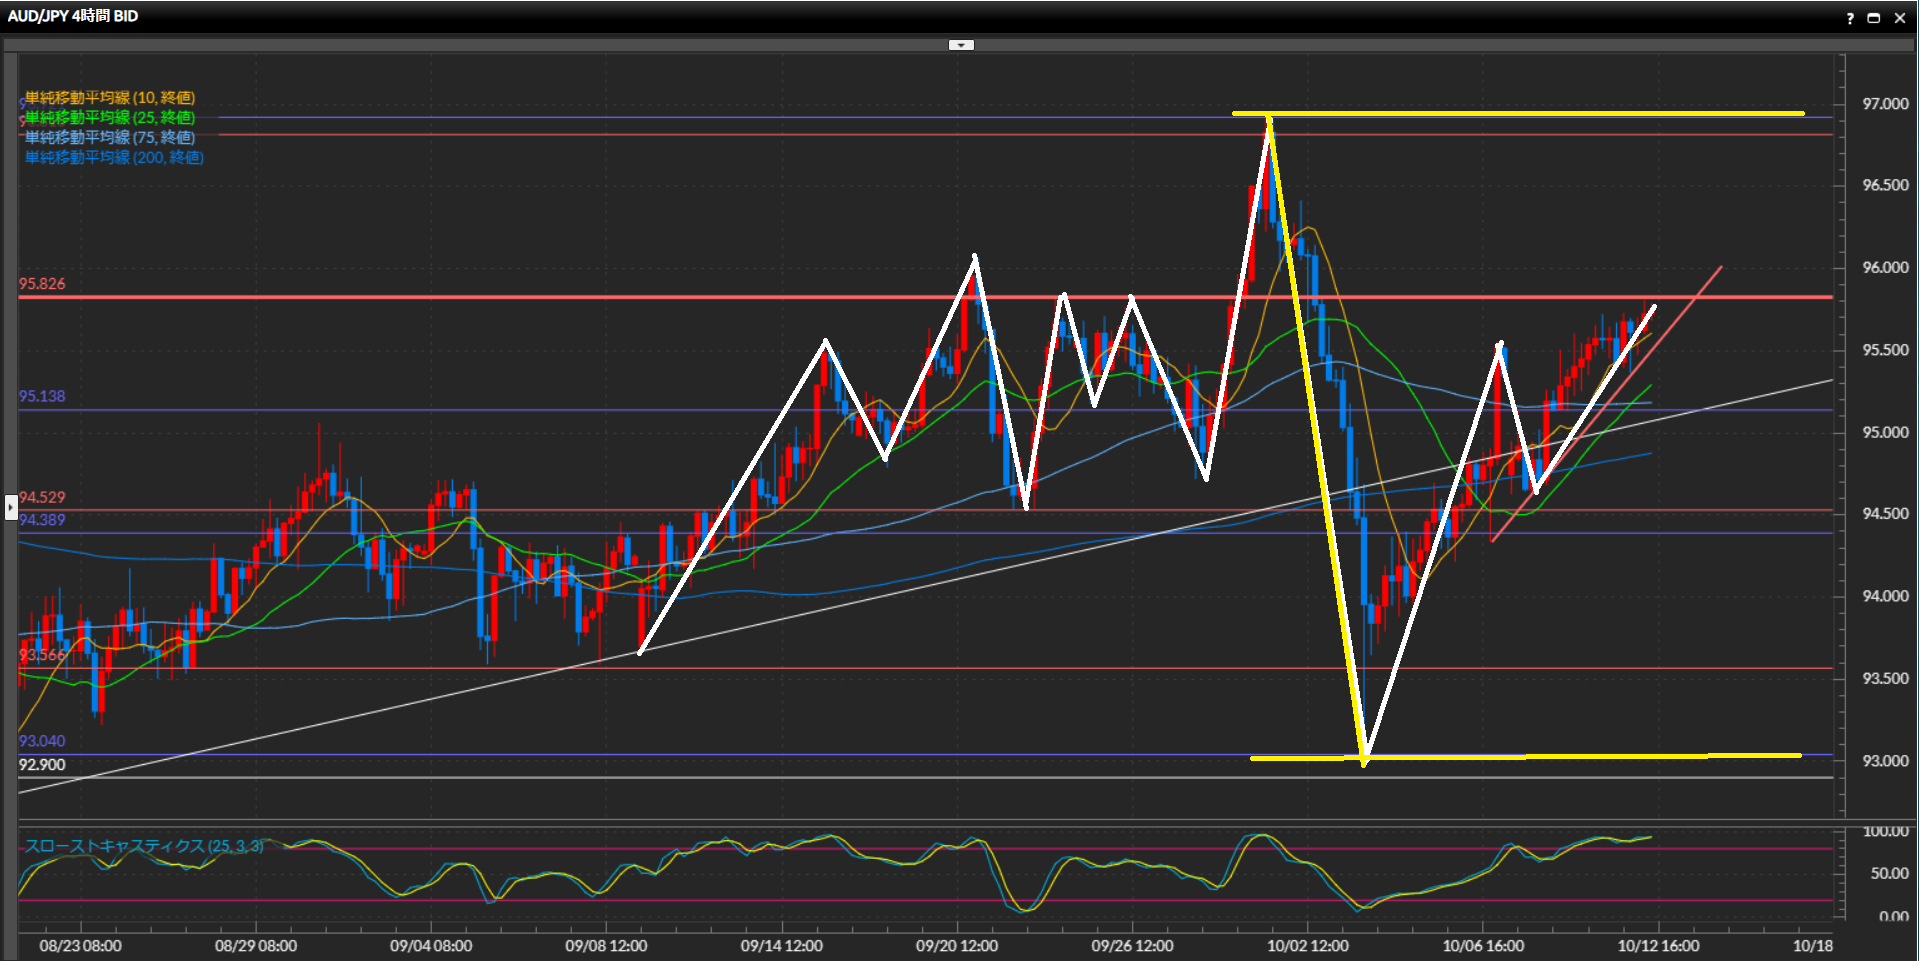Select the lower yellow line near 93.000
Image resolution: width=1919 pixels, height=961 pixels.
(x=1600, y=756)
